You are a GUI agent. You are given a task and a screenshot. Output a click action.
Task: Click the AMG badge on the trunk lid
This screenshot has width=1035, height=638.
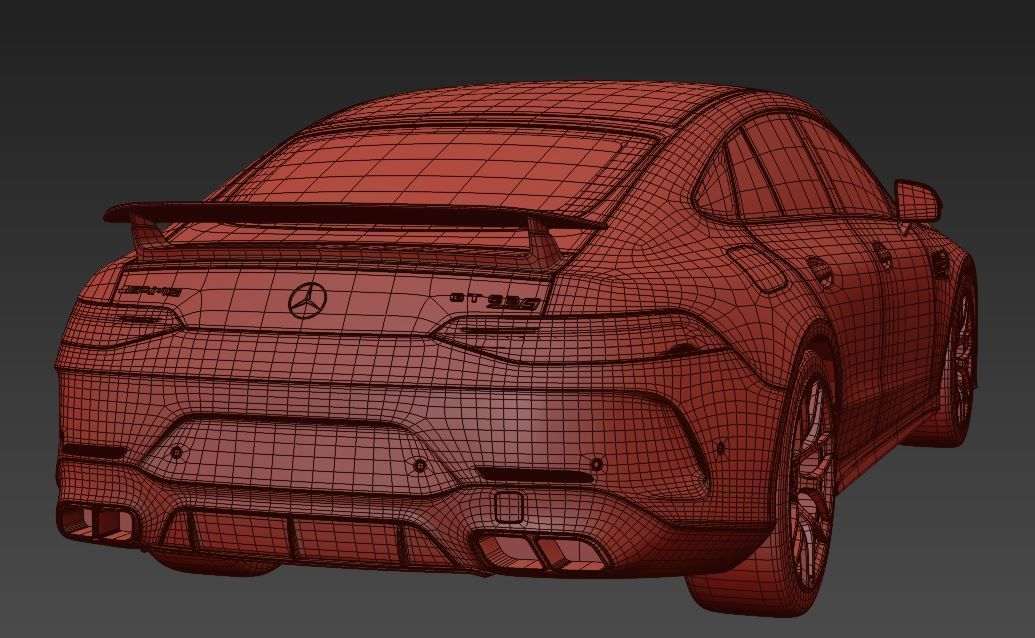[151, 291]
